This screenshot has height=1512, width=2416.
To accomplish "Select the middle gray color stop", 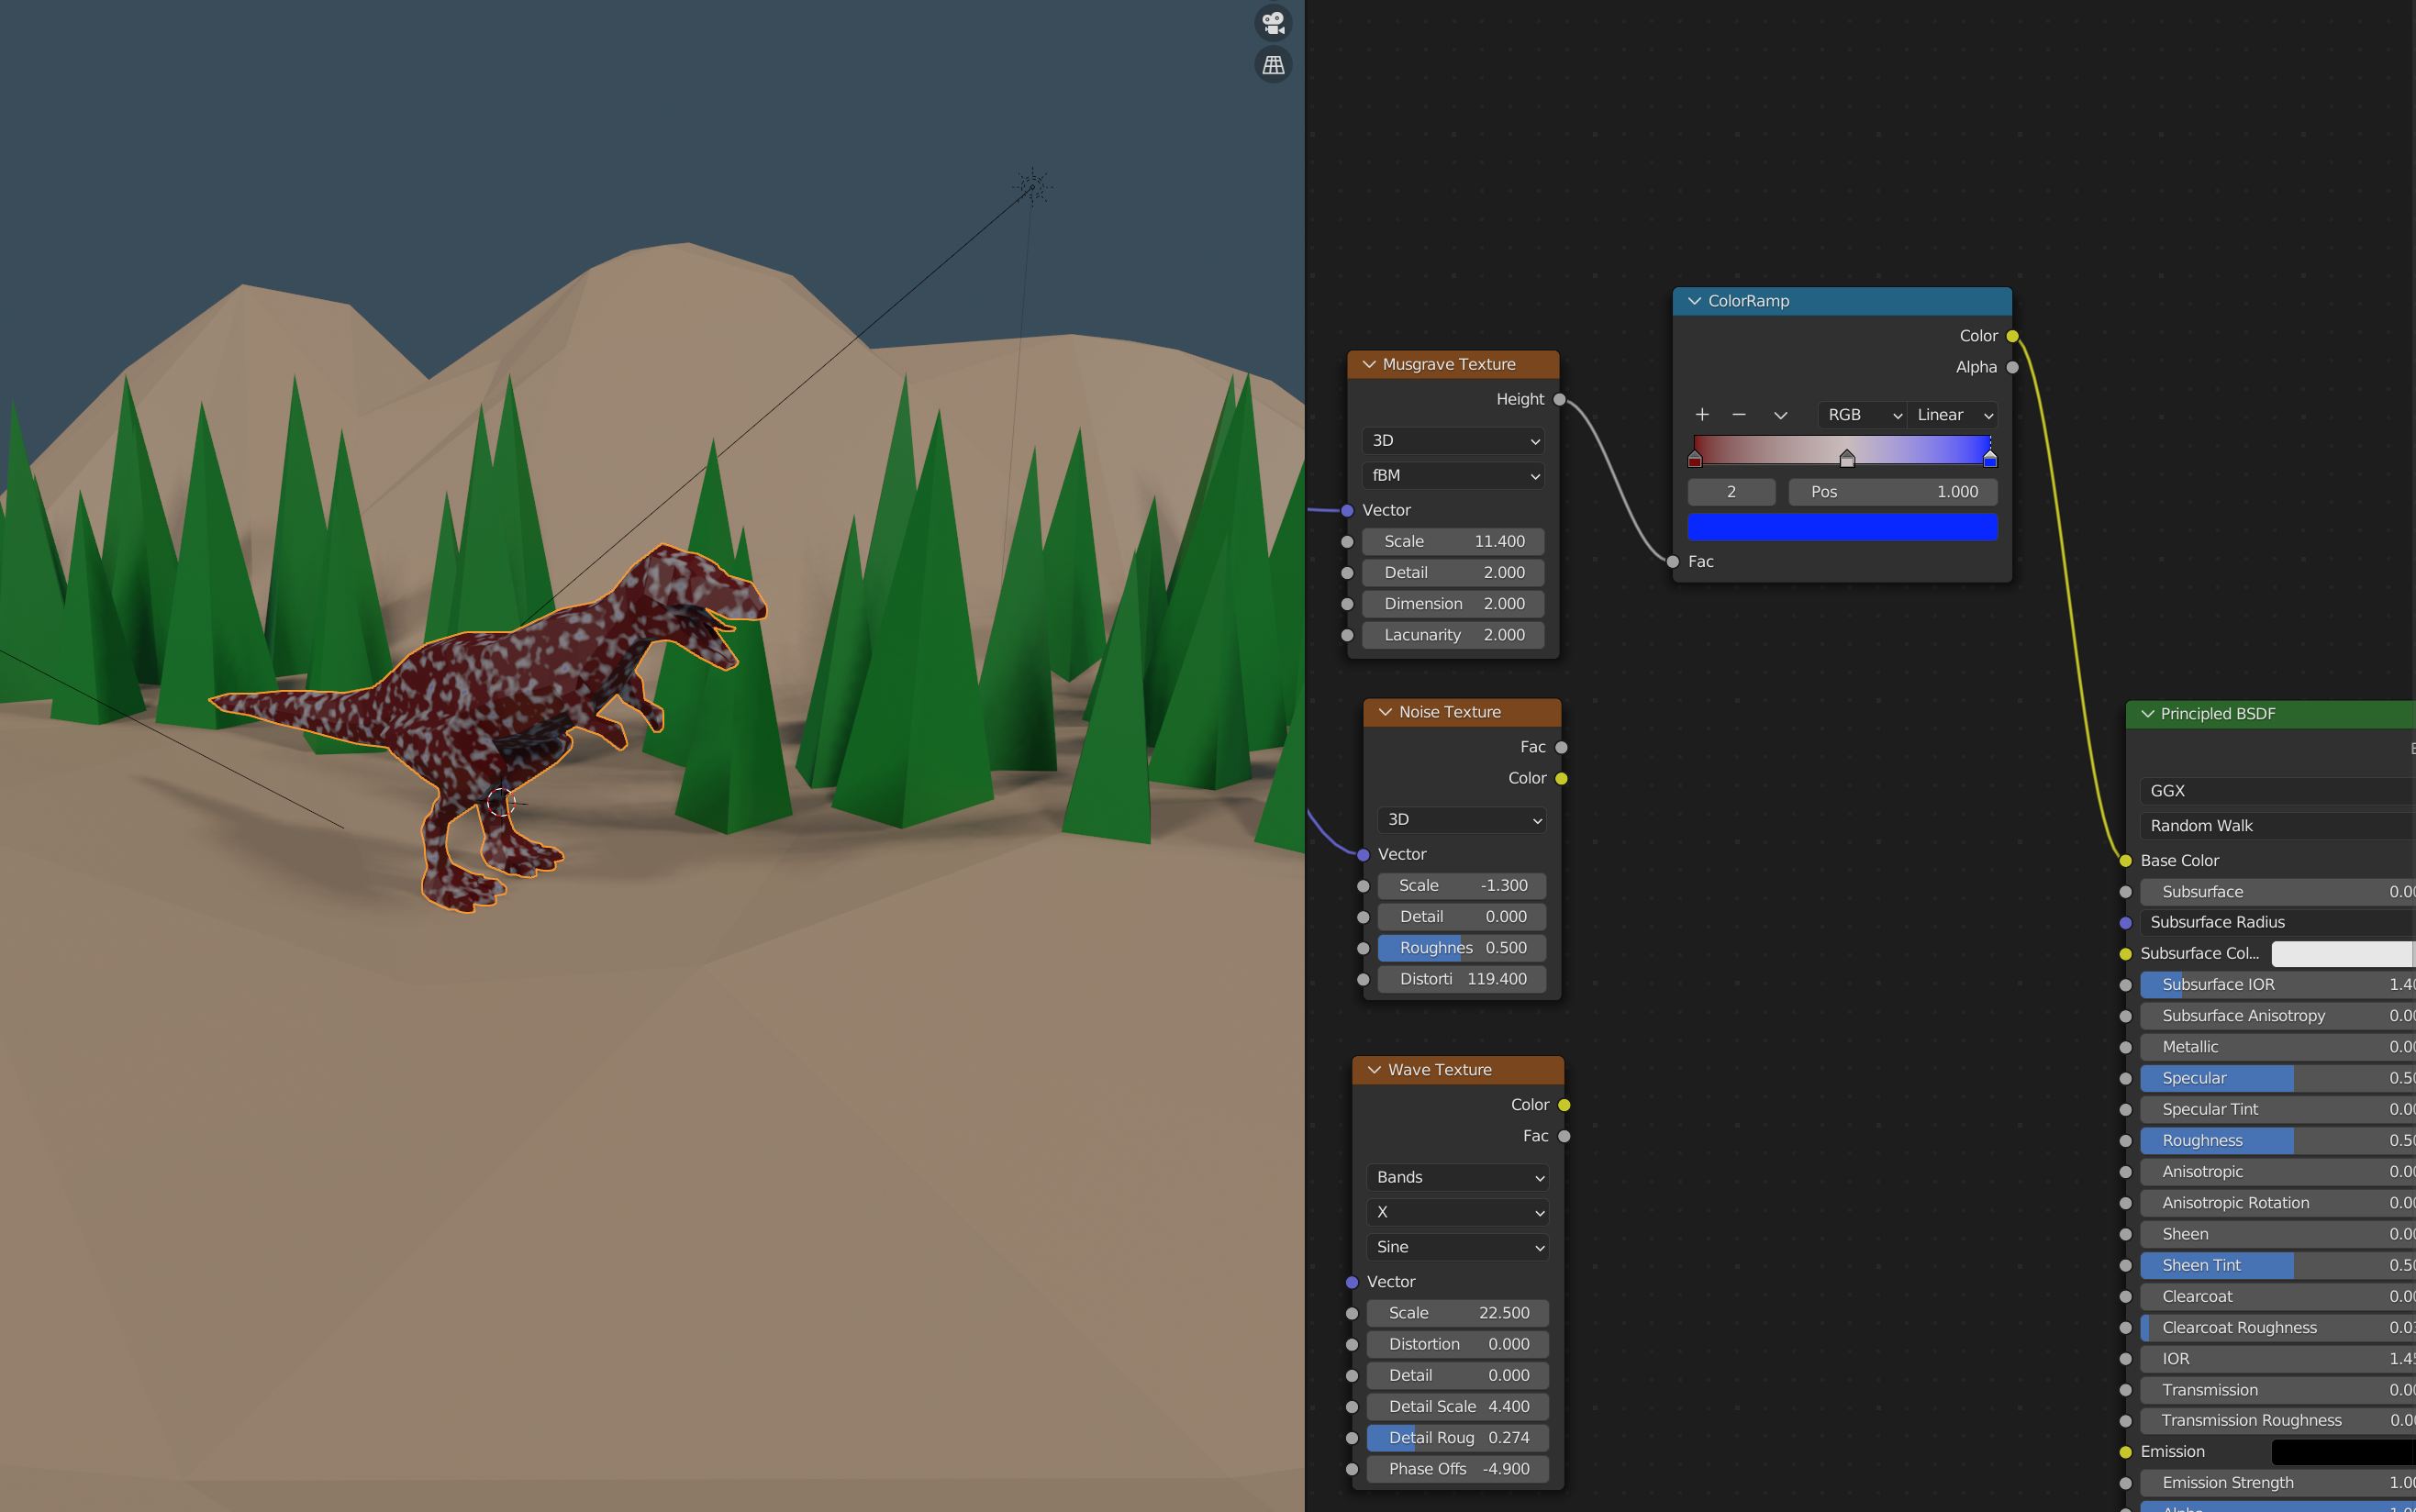I will [1847, 459].
